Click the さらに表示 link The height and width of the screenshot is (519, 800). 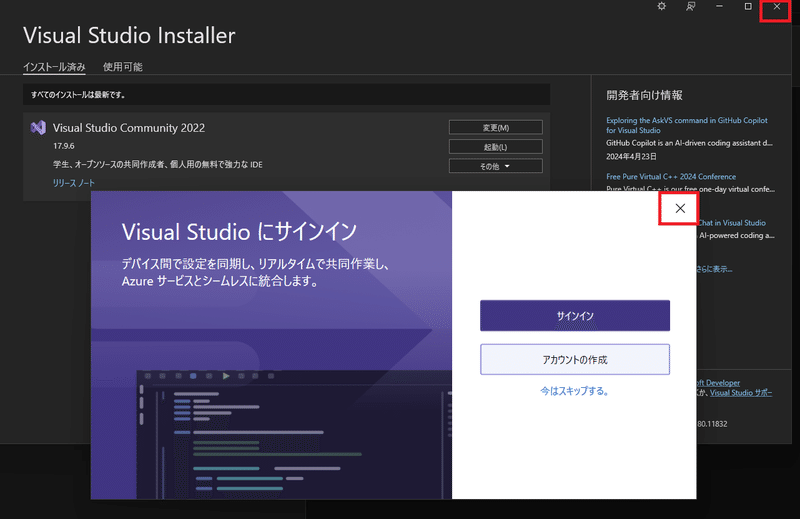click(x=714, y=269)
